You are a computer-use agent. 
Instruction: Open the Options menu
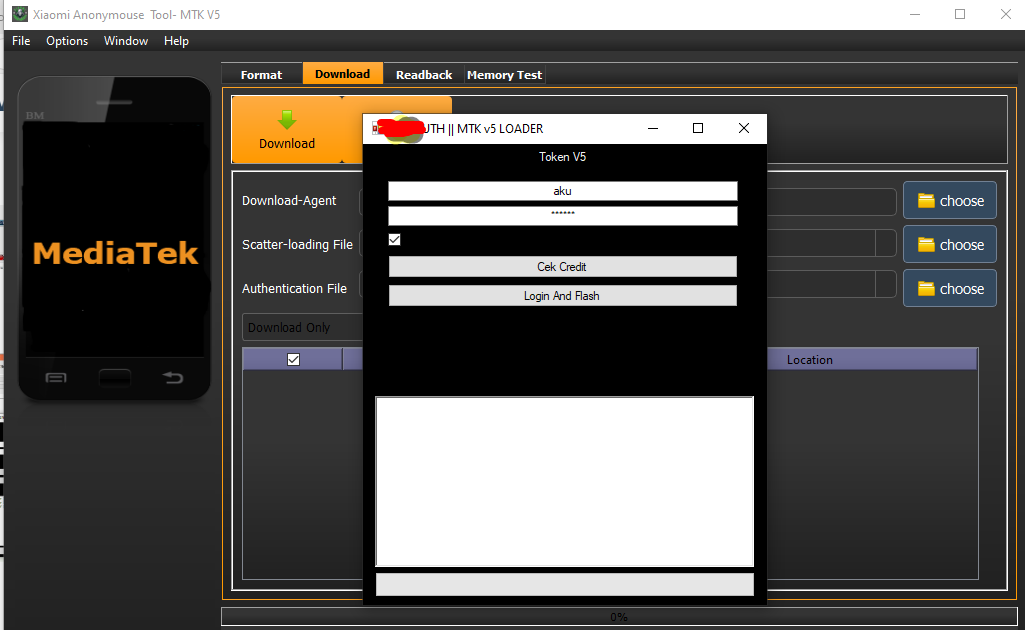point(67,41)
